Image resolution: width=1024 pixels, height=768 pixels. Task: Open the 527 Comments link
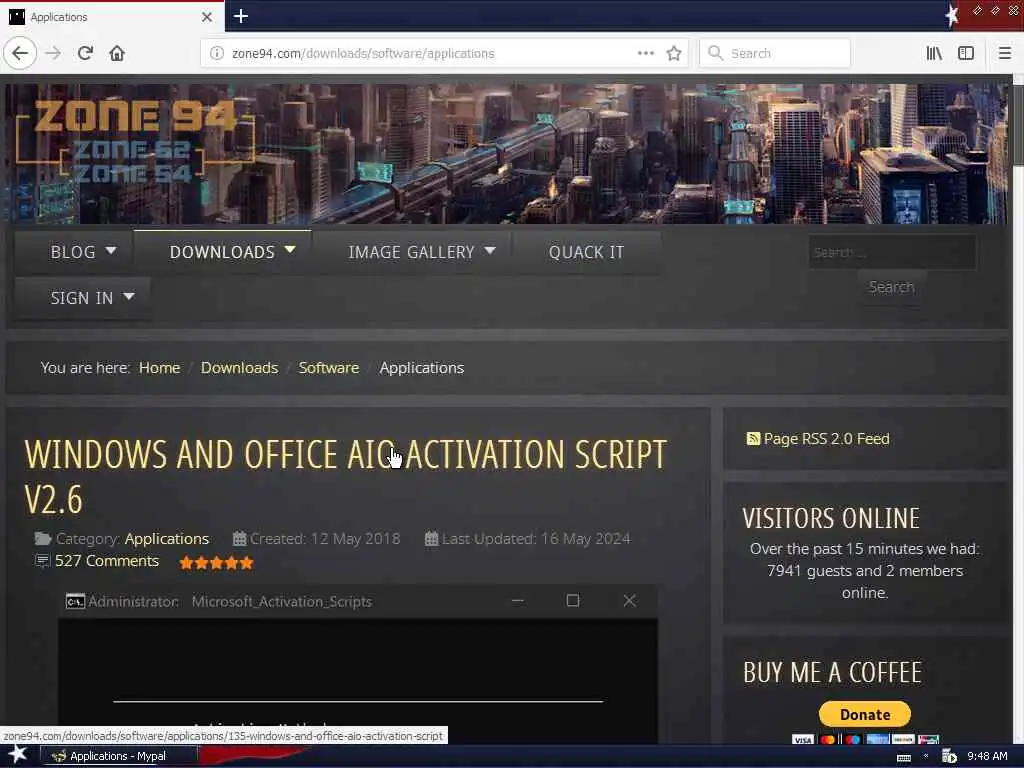pyautogui.click(x=106, y=561)
